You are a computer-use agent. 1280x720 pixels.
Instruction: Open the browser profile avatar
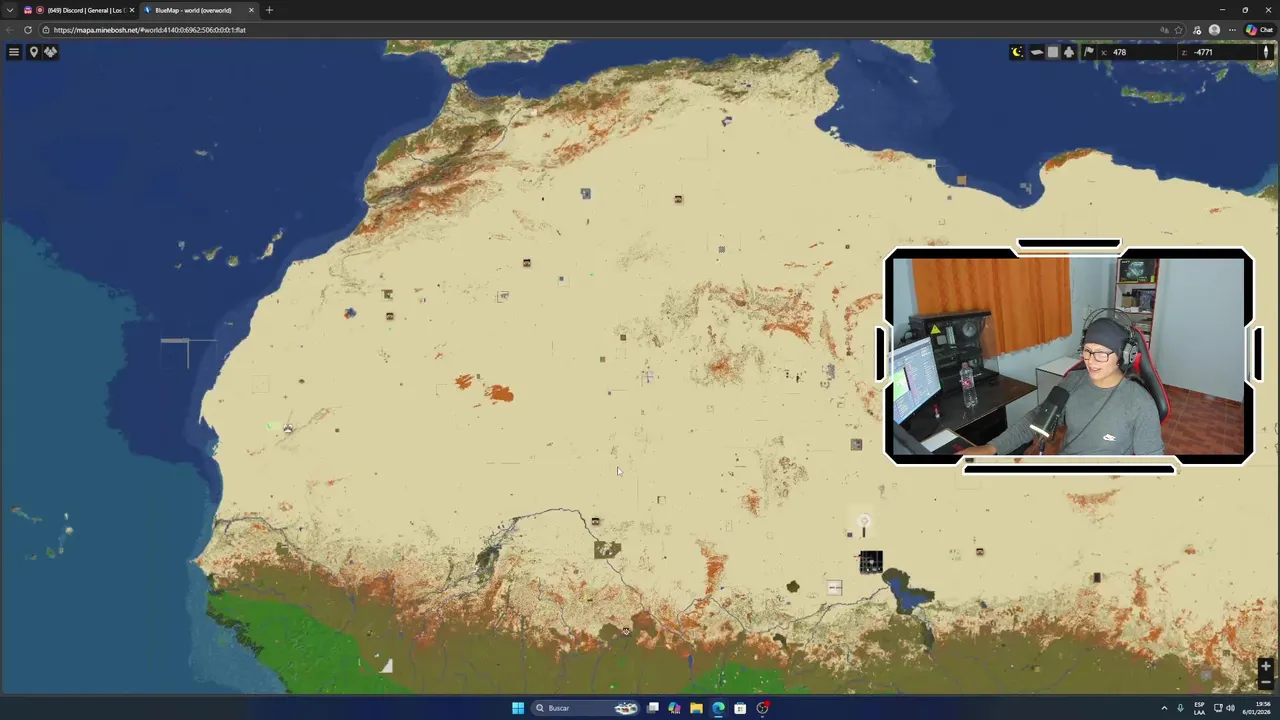pyautogui.click(x=1214, y=30)
